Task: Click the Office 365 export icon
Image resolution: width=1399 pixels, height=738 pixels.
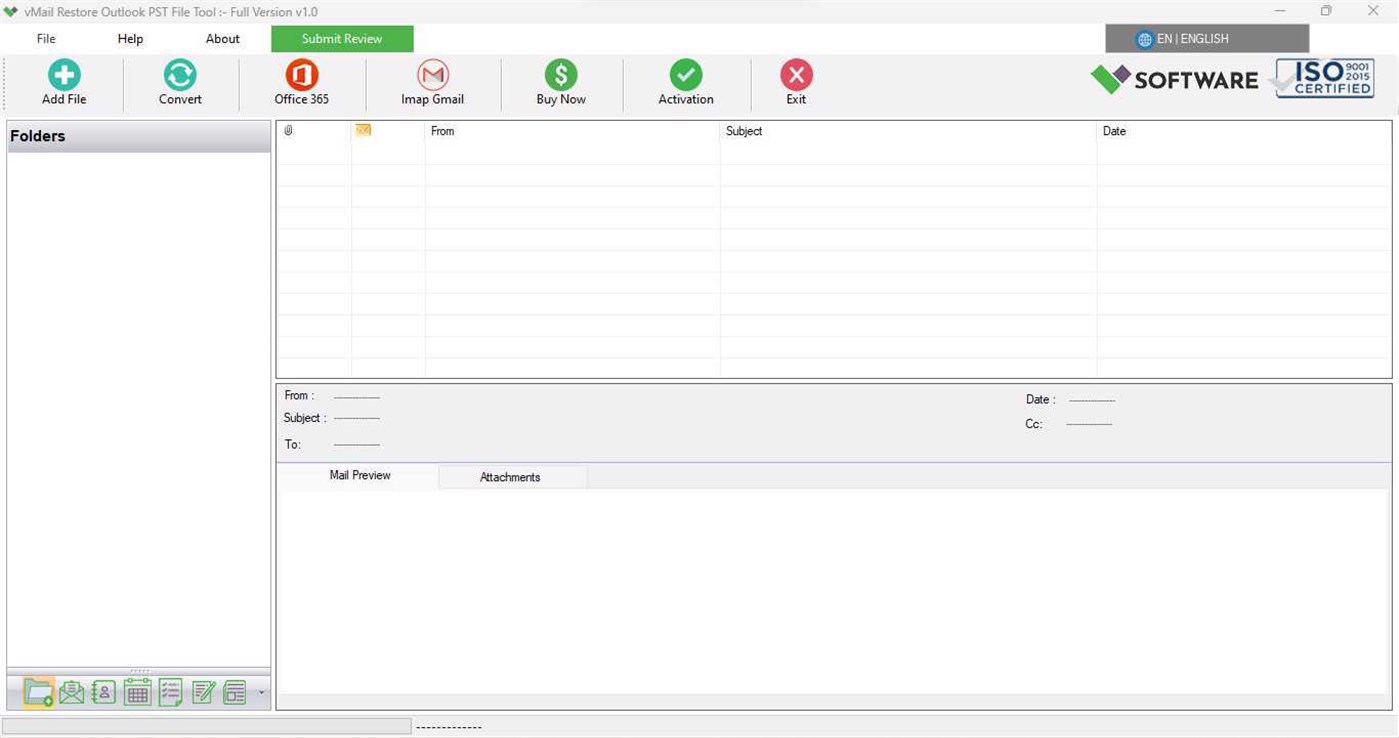Action: pyautogui.click(x=301, y=81)
